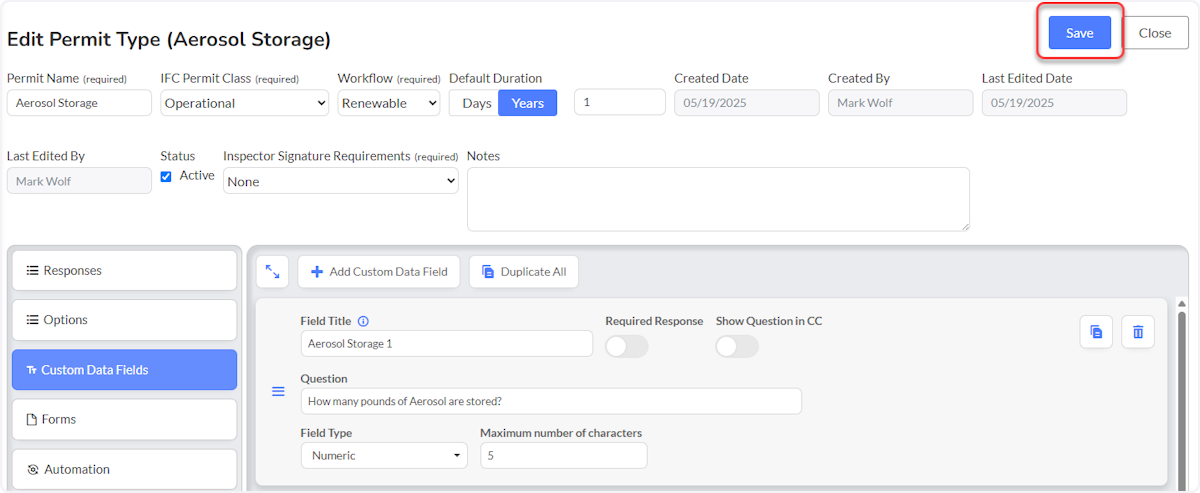The height and width of the screenshot is (493, 1200).
Task: Click the Field Title info icon
Action: click(x=363, y=321)
